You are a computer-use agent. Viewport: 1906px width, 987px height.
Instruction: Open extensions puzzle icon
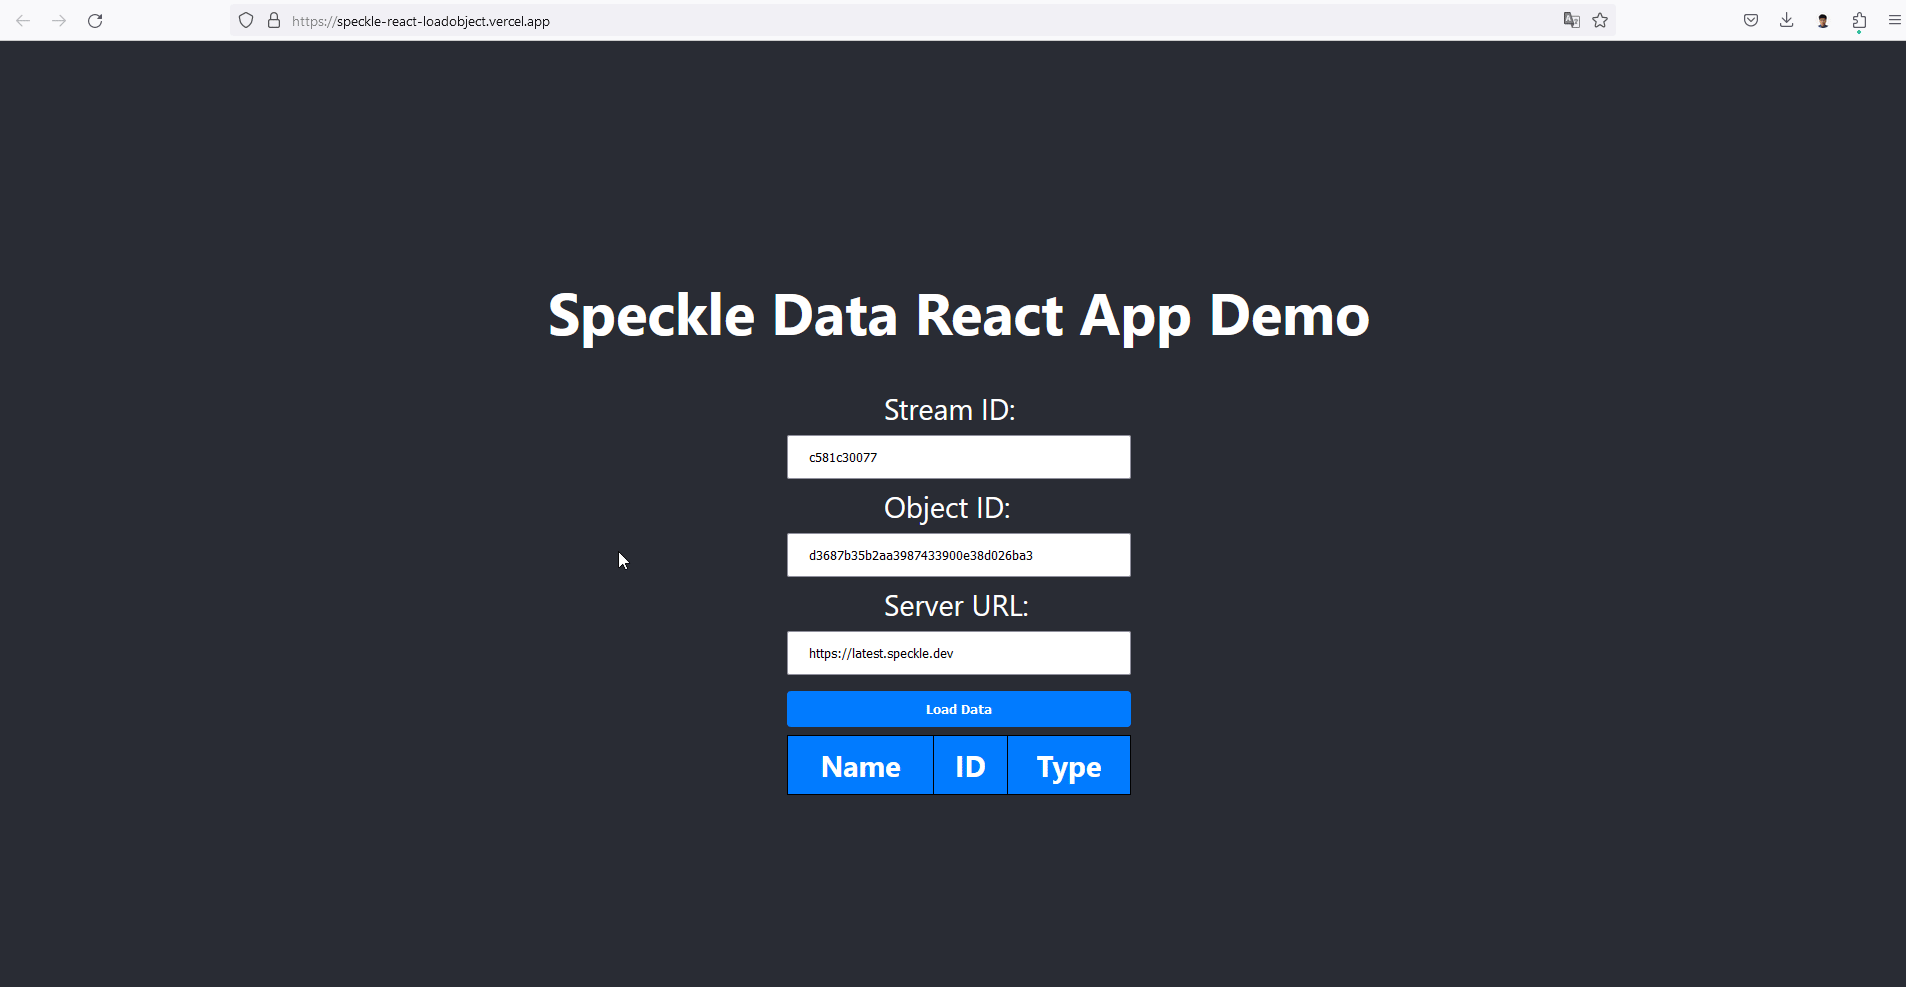pos(1859,20)
